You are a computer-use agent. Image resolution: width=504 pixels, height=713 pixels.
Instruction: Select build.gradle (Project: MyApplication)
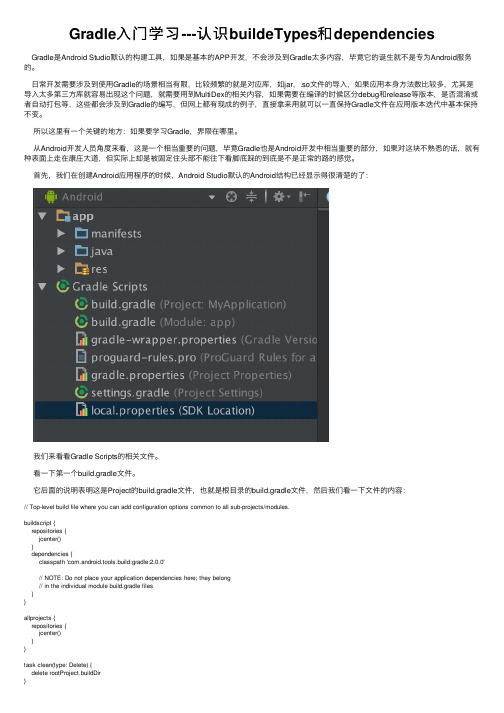click(x=180, y=304)
